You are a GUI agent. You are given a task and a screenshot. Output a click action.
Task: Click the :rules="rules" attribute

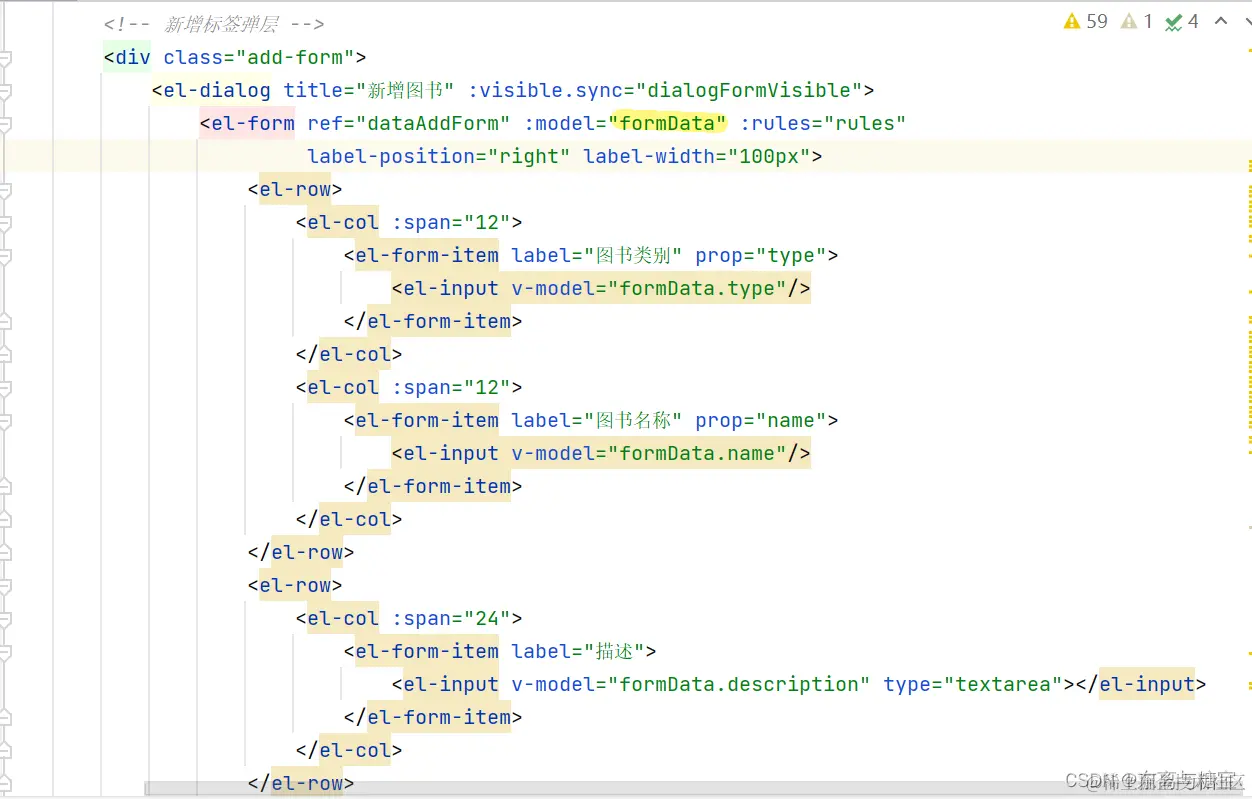tap(823, 123)
